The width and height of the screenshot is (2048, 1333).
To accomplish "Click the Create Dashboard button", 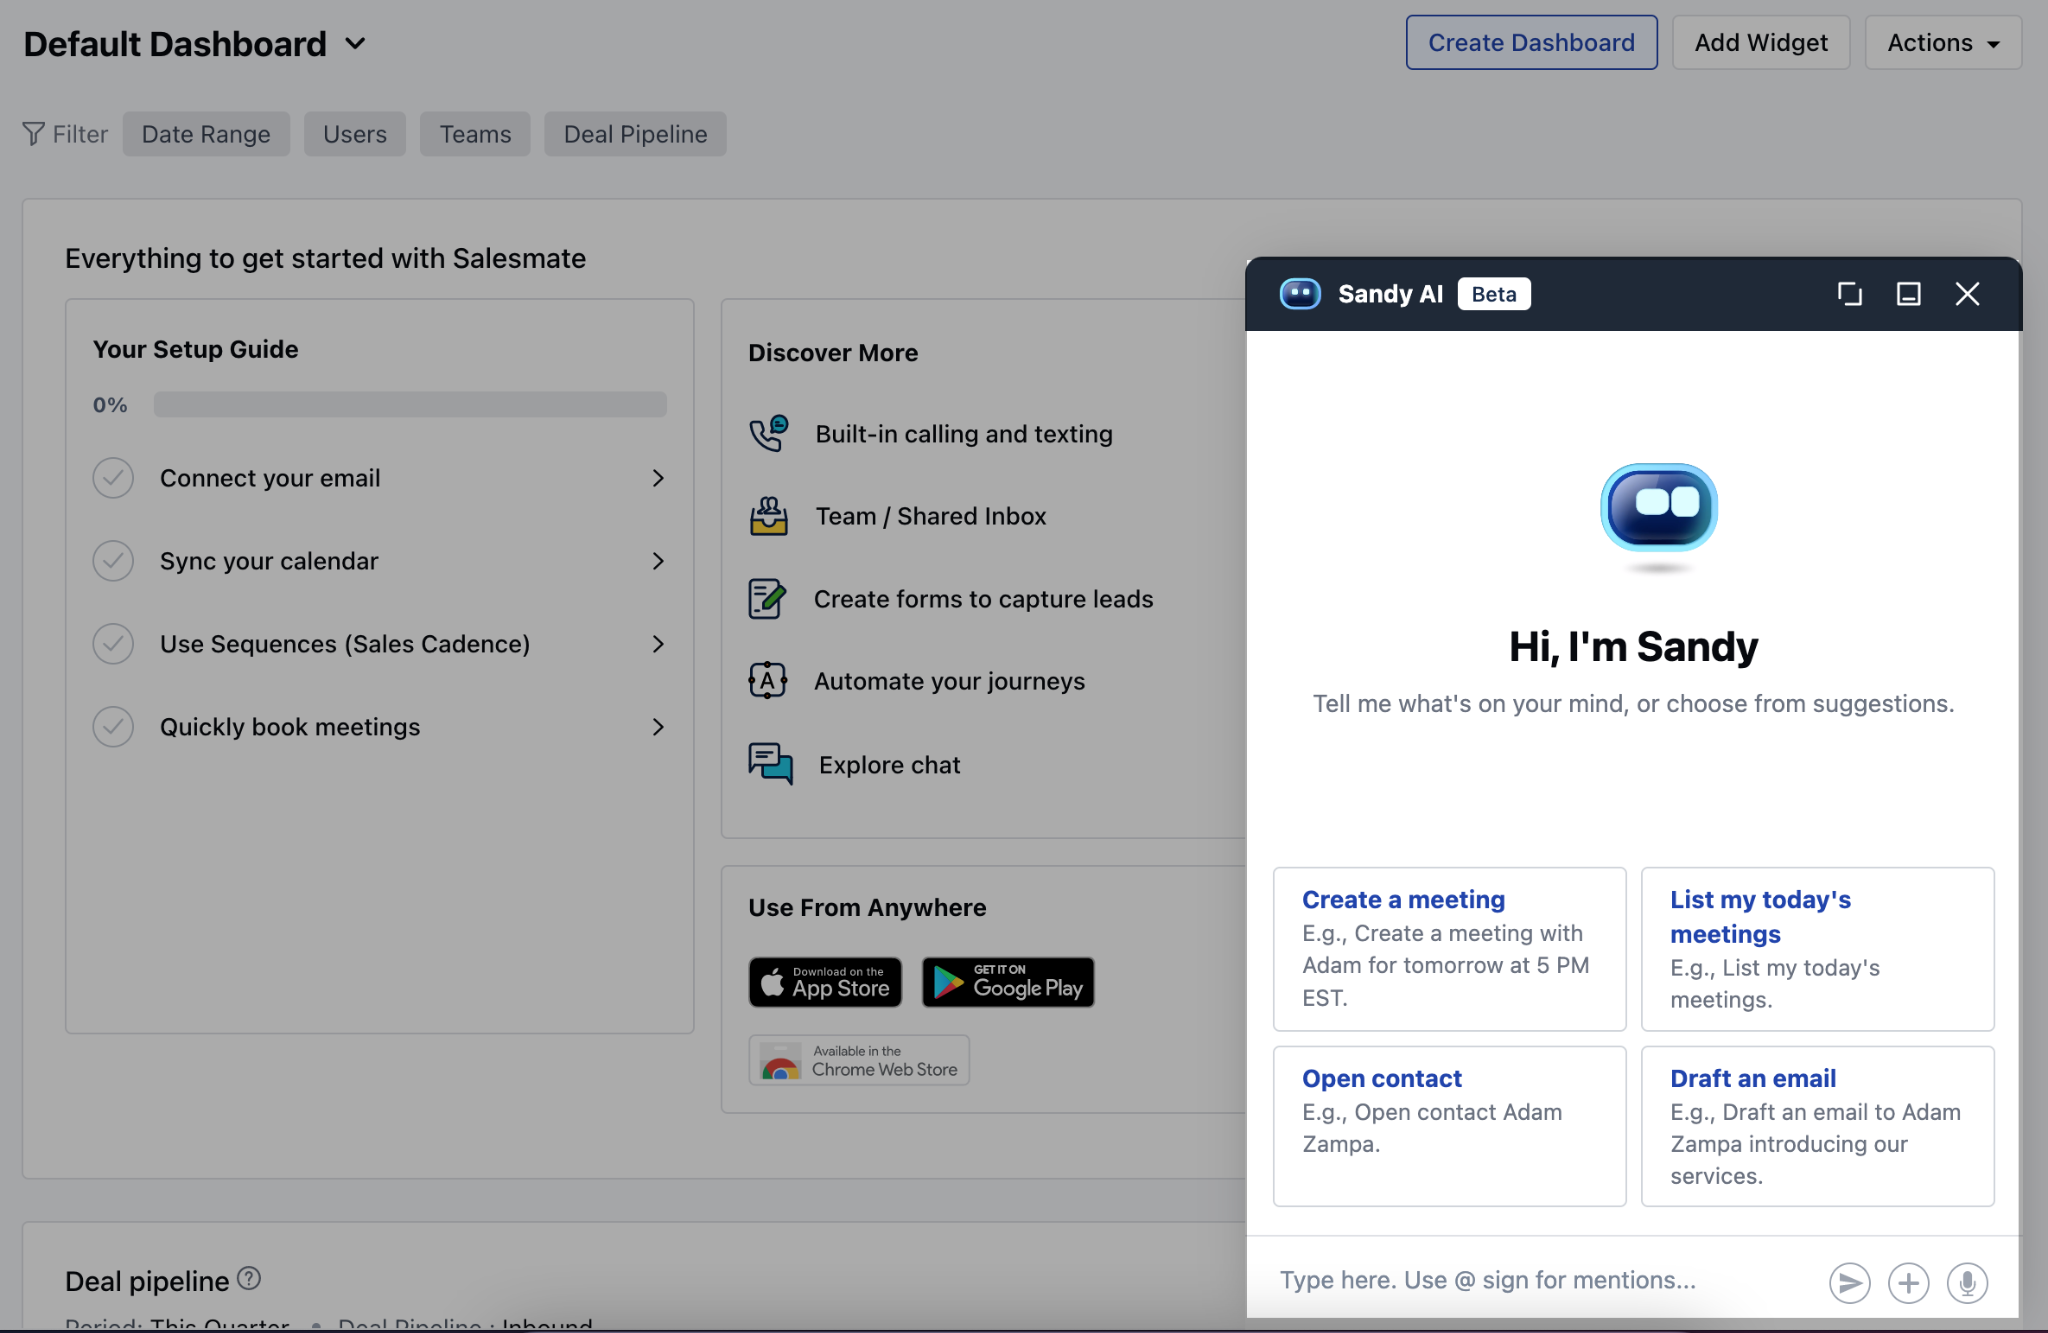I will click(1531, 43).
